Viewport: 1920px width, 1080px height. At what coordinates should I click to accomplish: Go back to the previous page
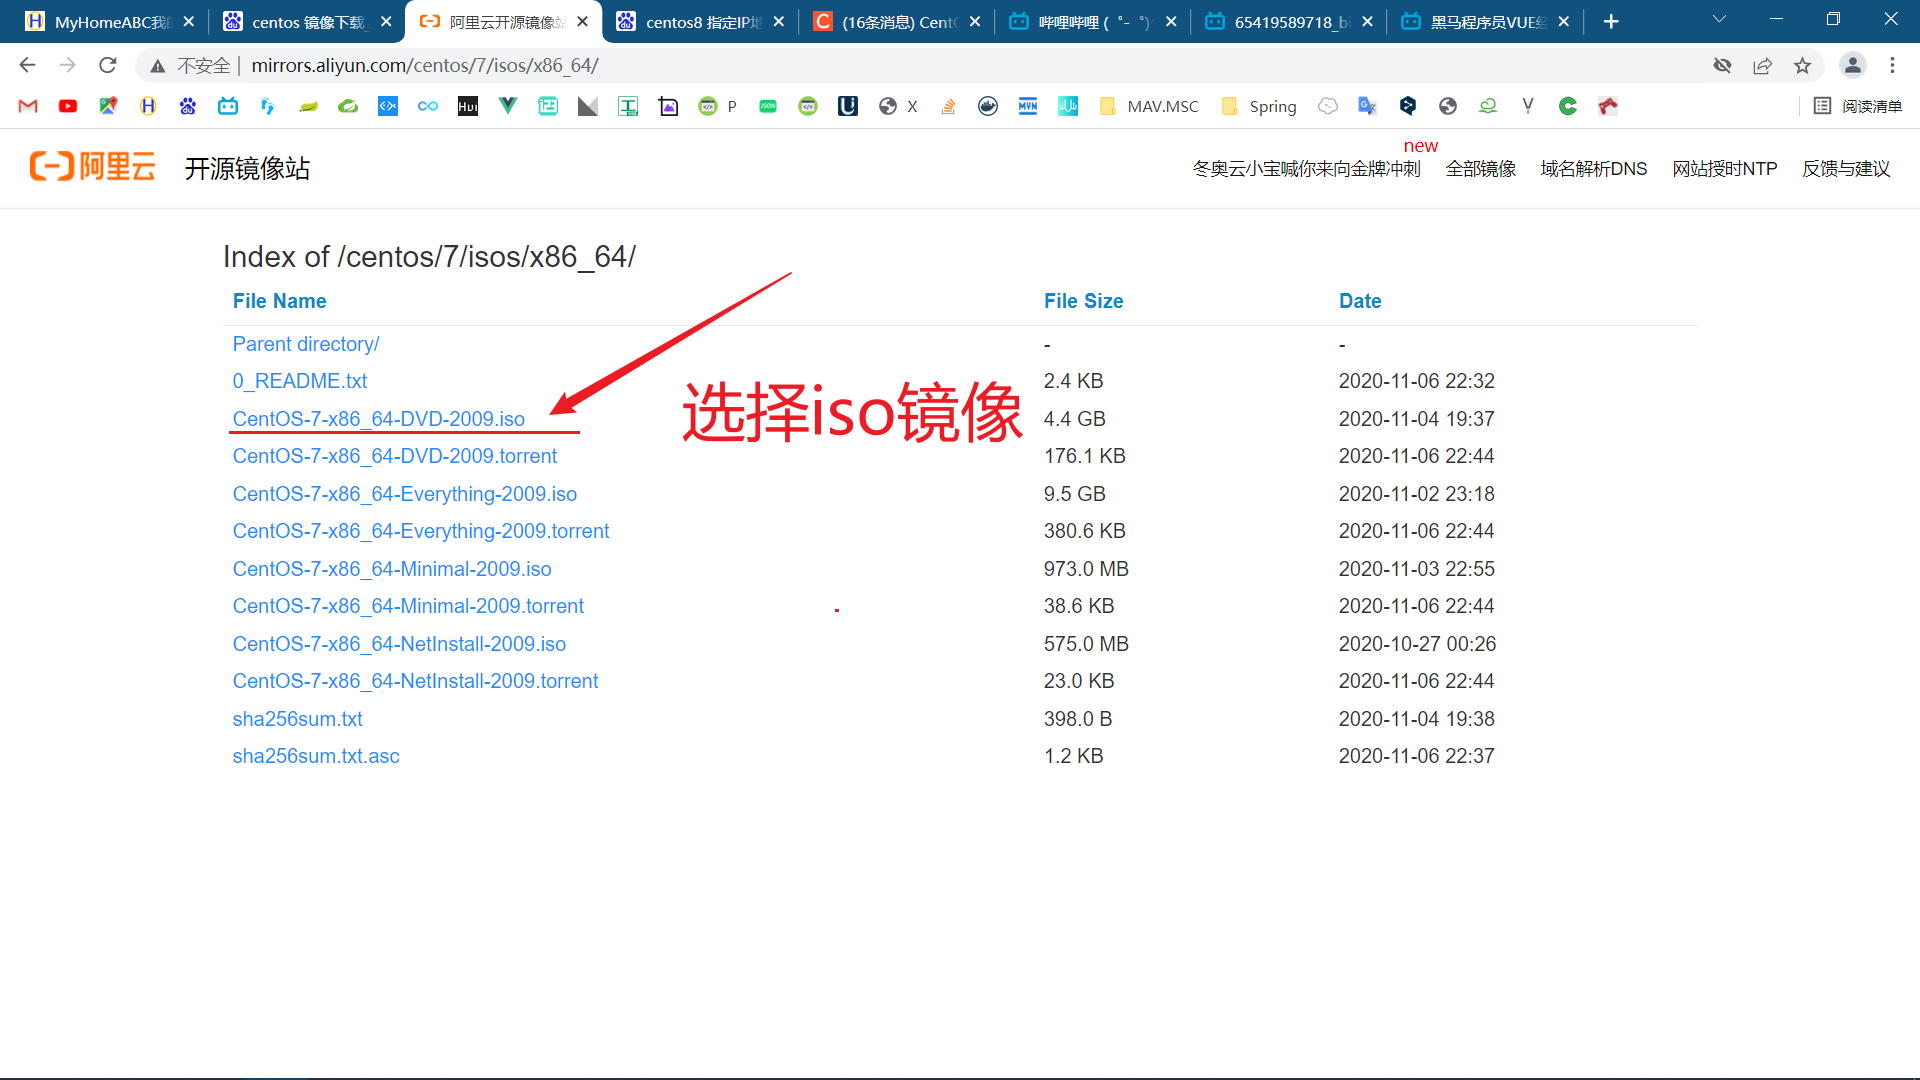tap(28, 65)
